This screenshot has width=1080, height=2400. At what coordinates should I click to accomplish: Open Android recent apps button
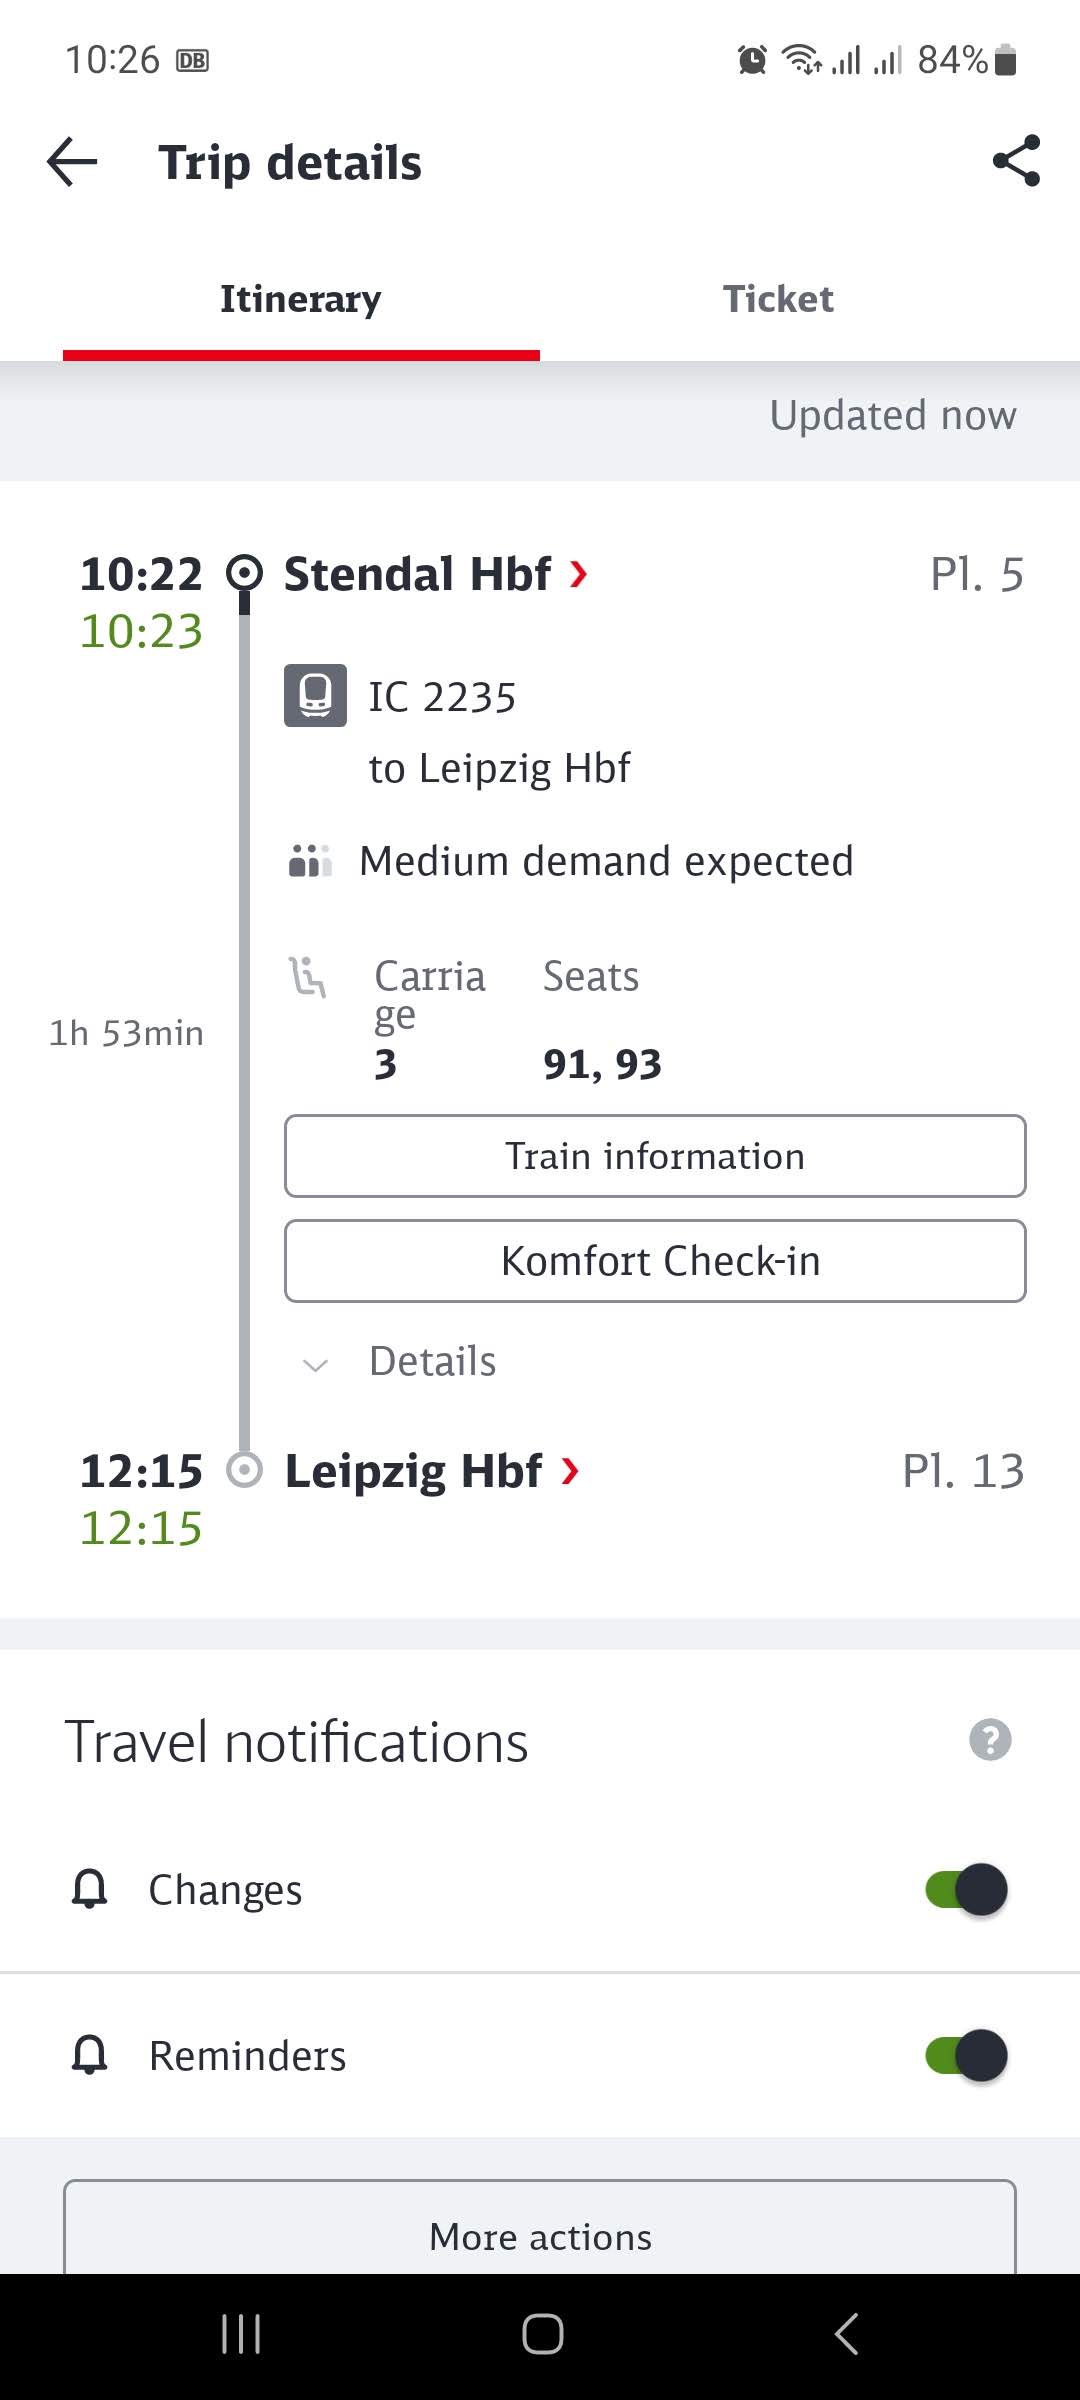(241, 2335)
